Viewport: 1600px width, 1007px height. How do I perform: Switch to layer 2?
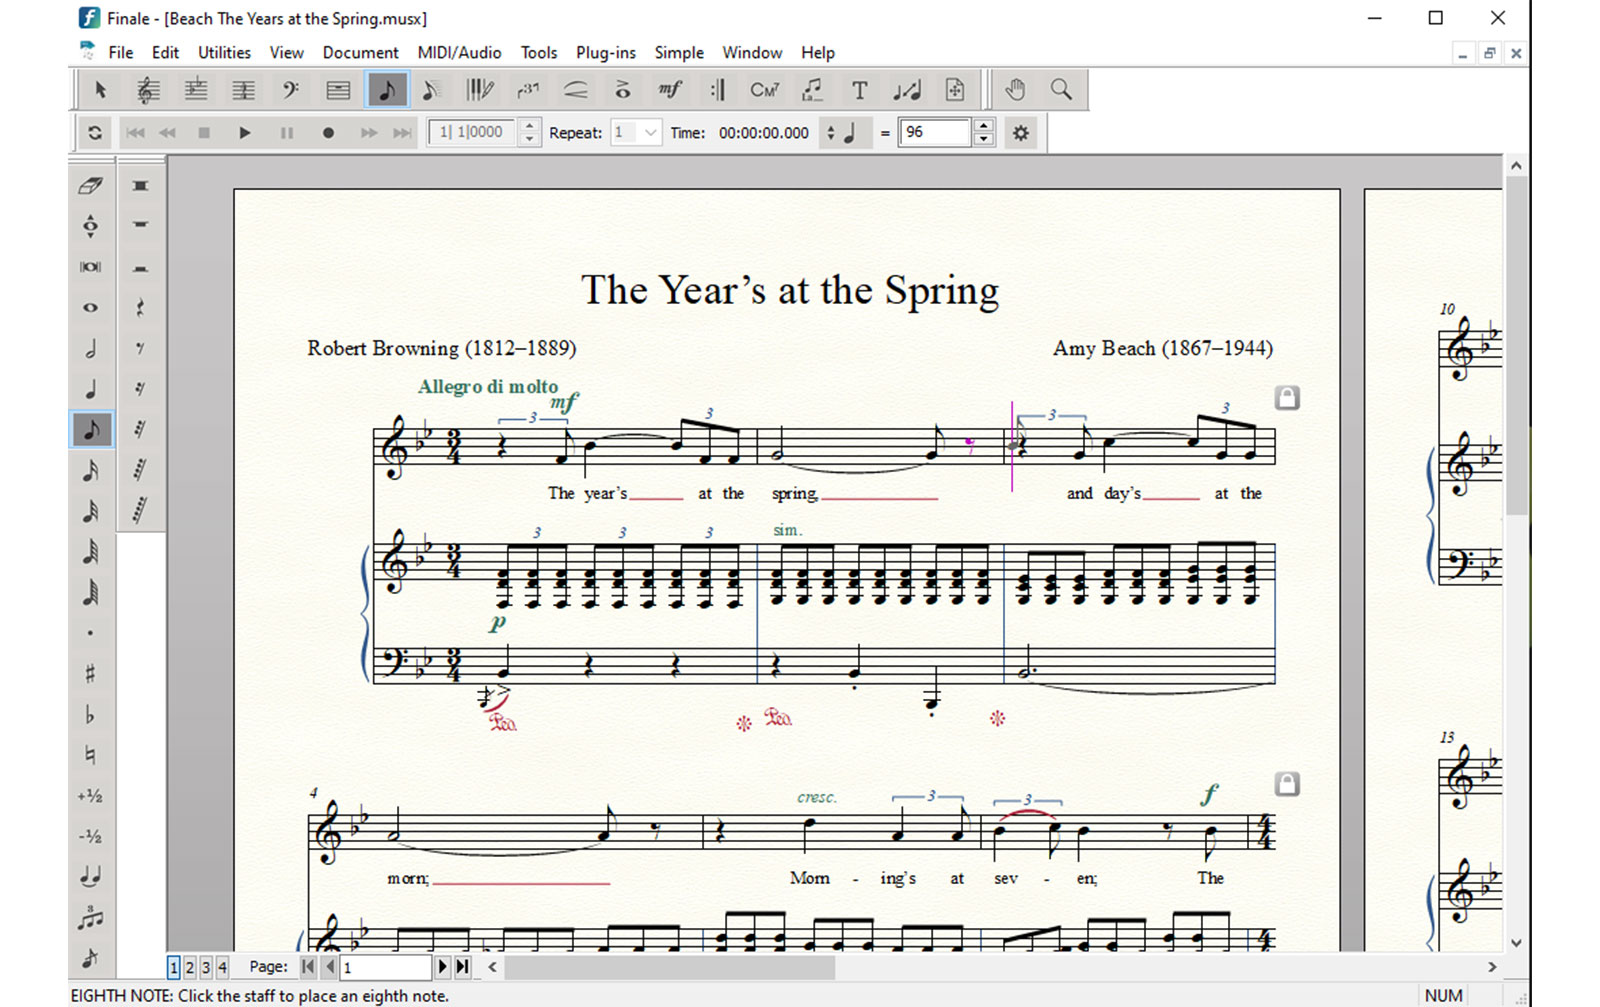click(190, 967)
